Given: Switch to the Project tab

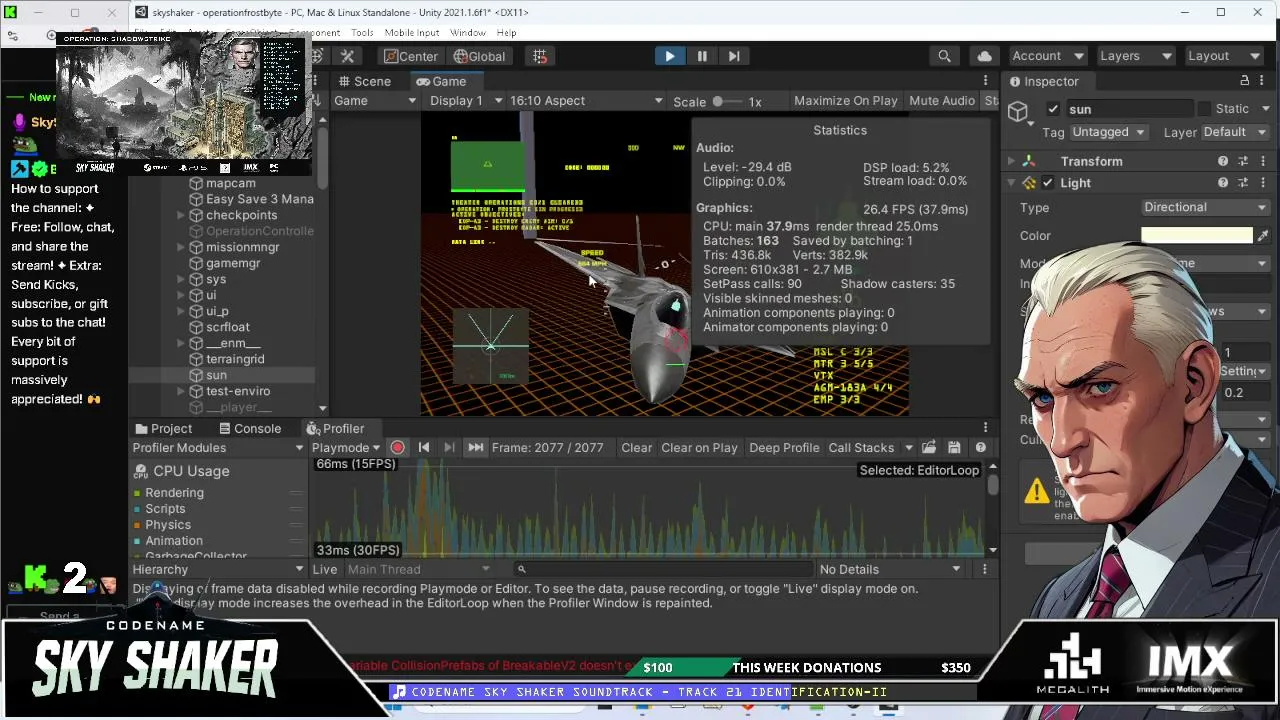Looking at the screenshot, I should (x=163, y=428).
